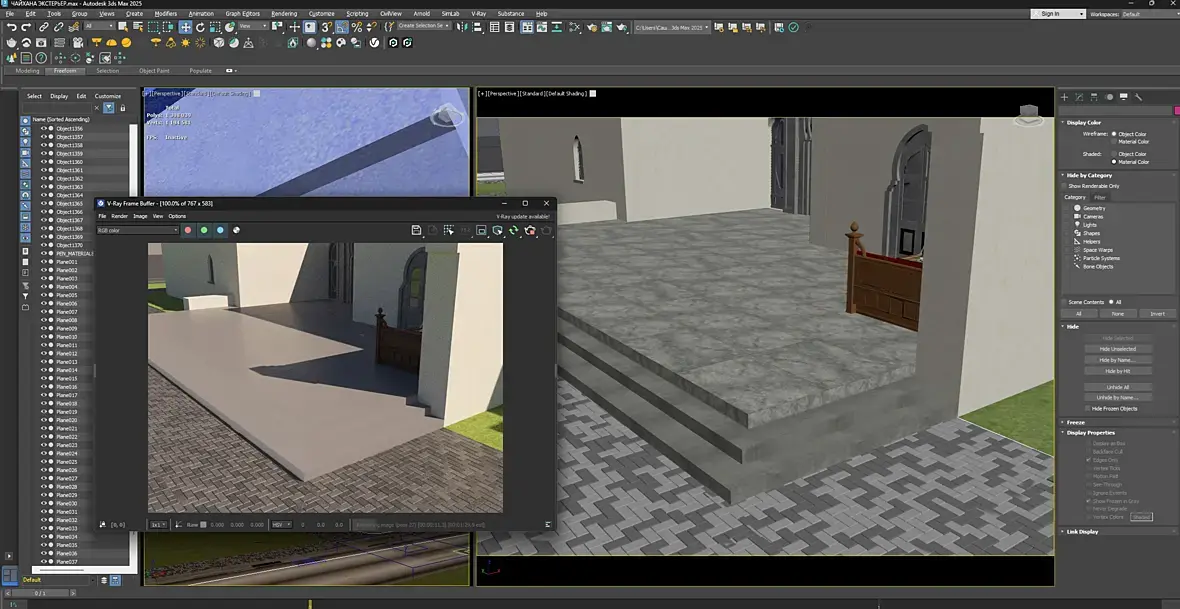Collapse the Hide by Category rollout

click(1089, 175)
